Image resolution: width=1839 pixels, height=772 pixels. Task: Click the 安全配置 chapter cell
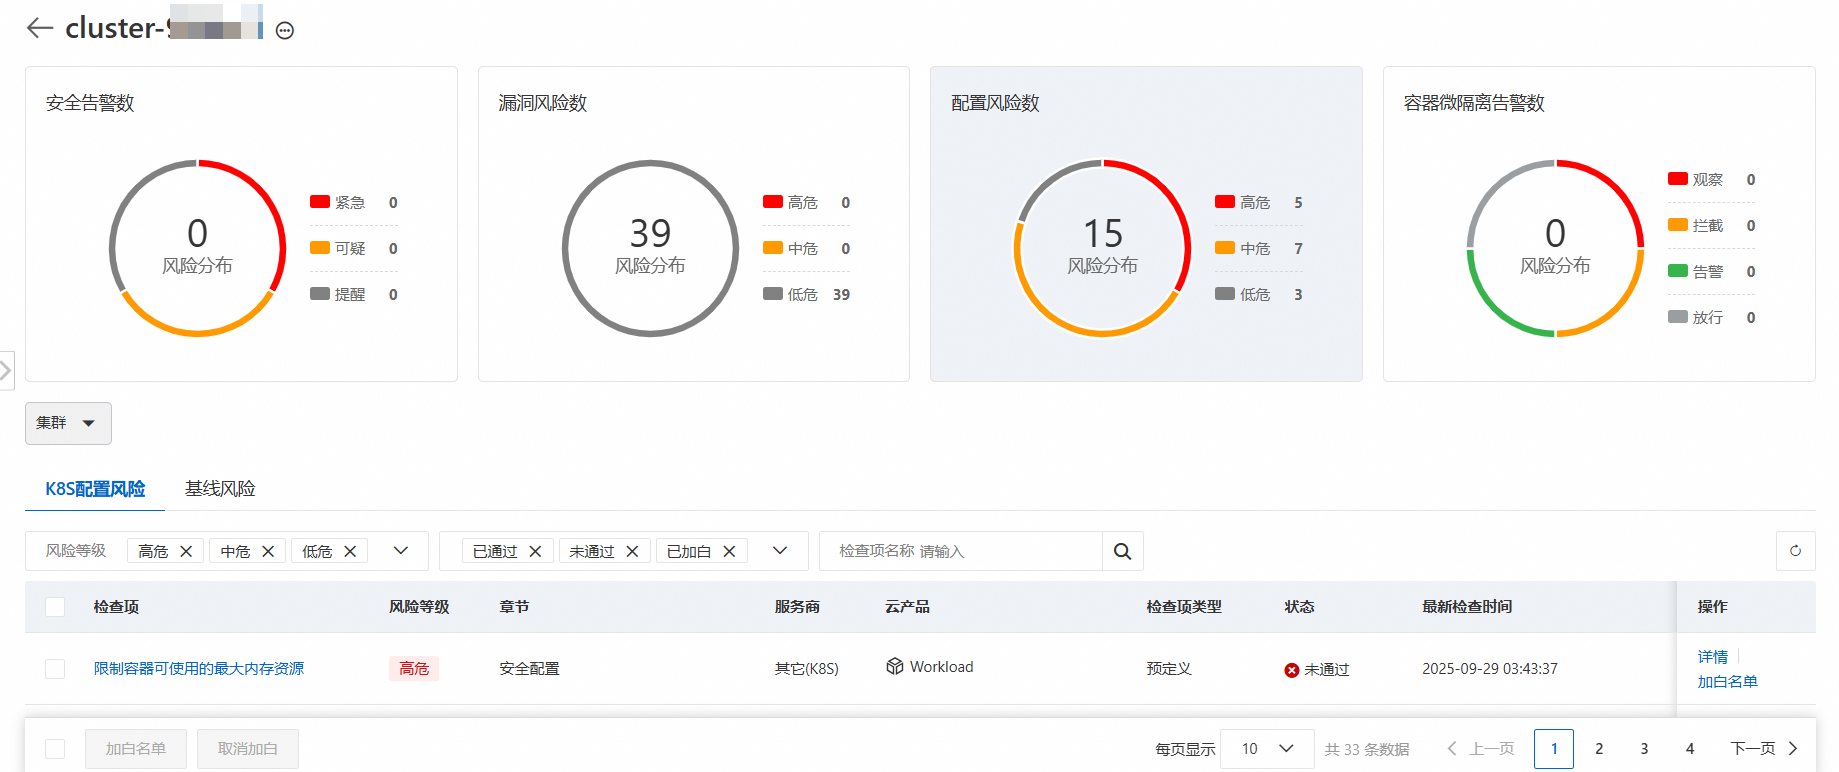[529, 669]
